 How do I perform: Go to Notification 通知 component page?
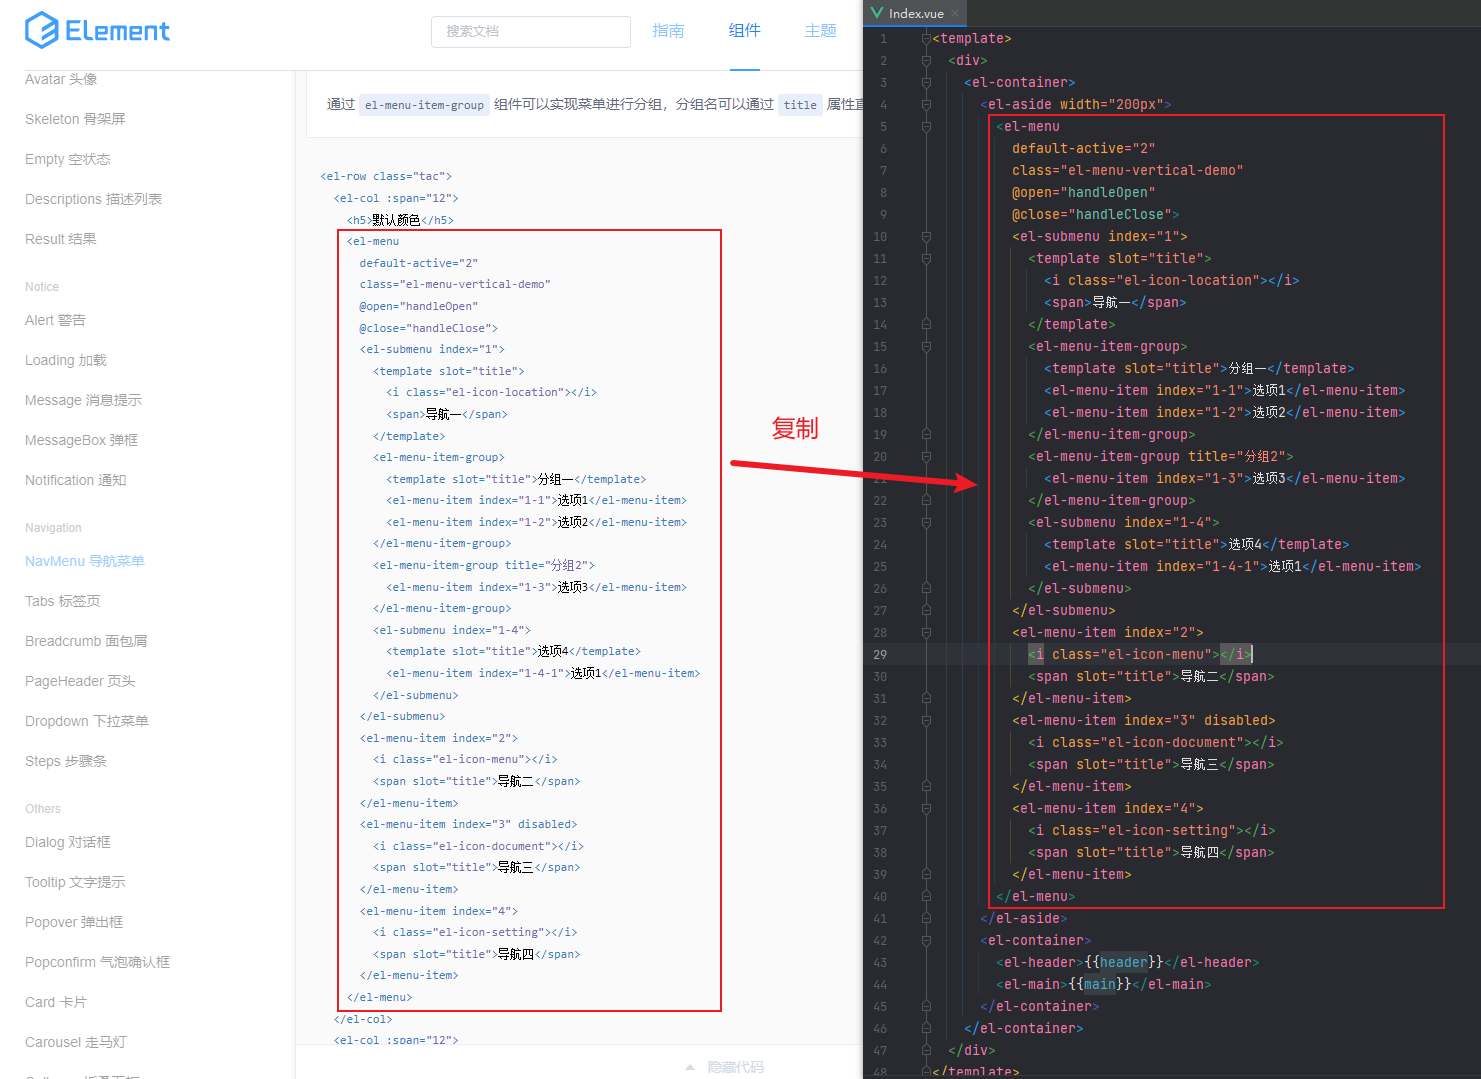point(76,480)
